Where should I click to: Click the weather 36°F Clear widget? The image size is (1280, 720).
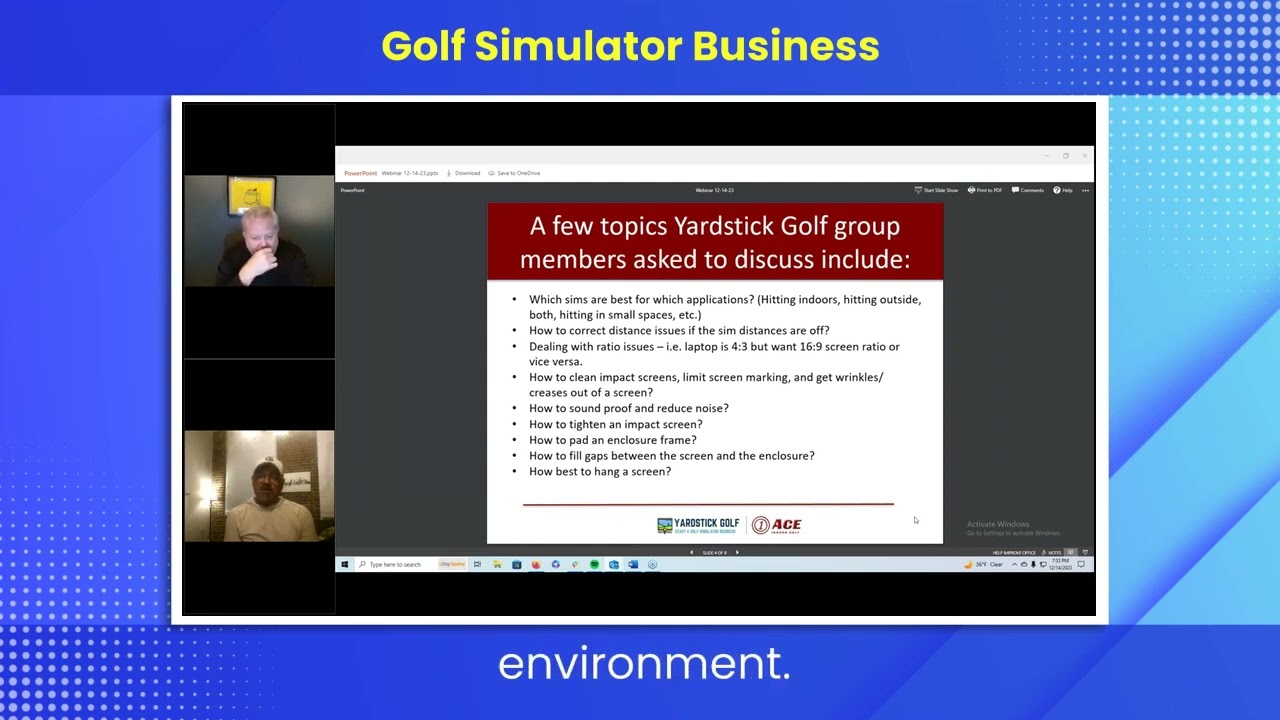984,564
